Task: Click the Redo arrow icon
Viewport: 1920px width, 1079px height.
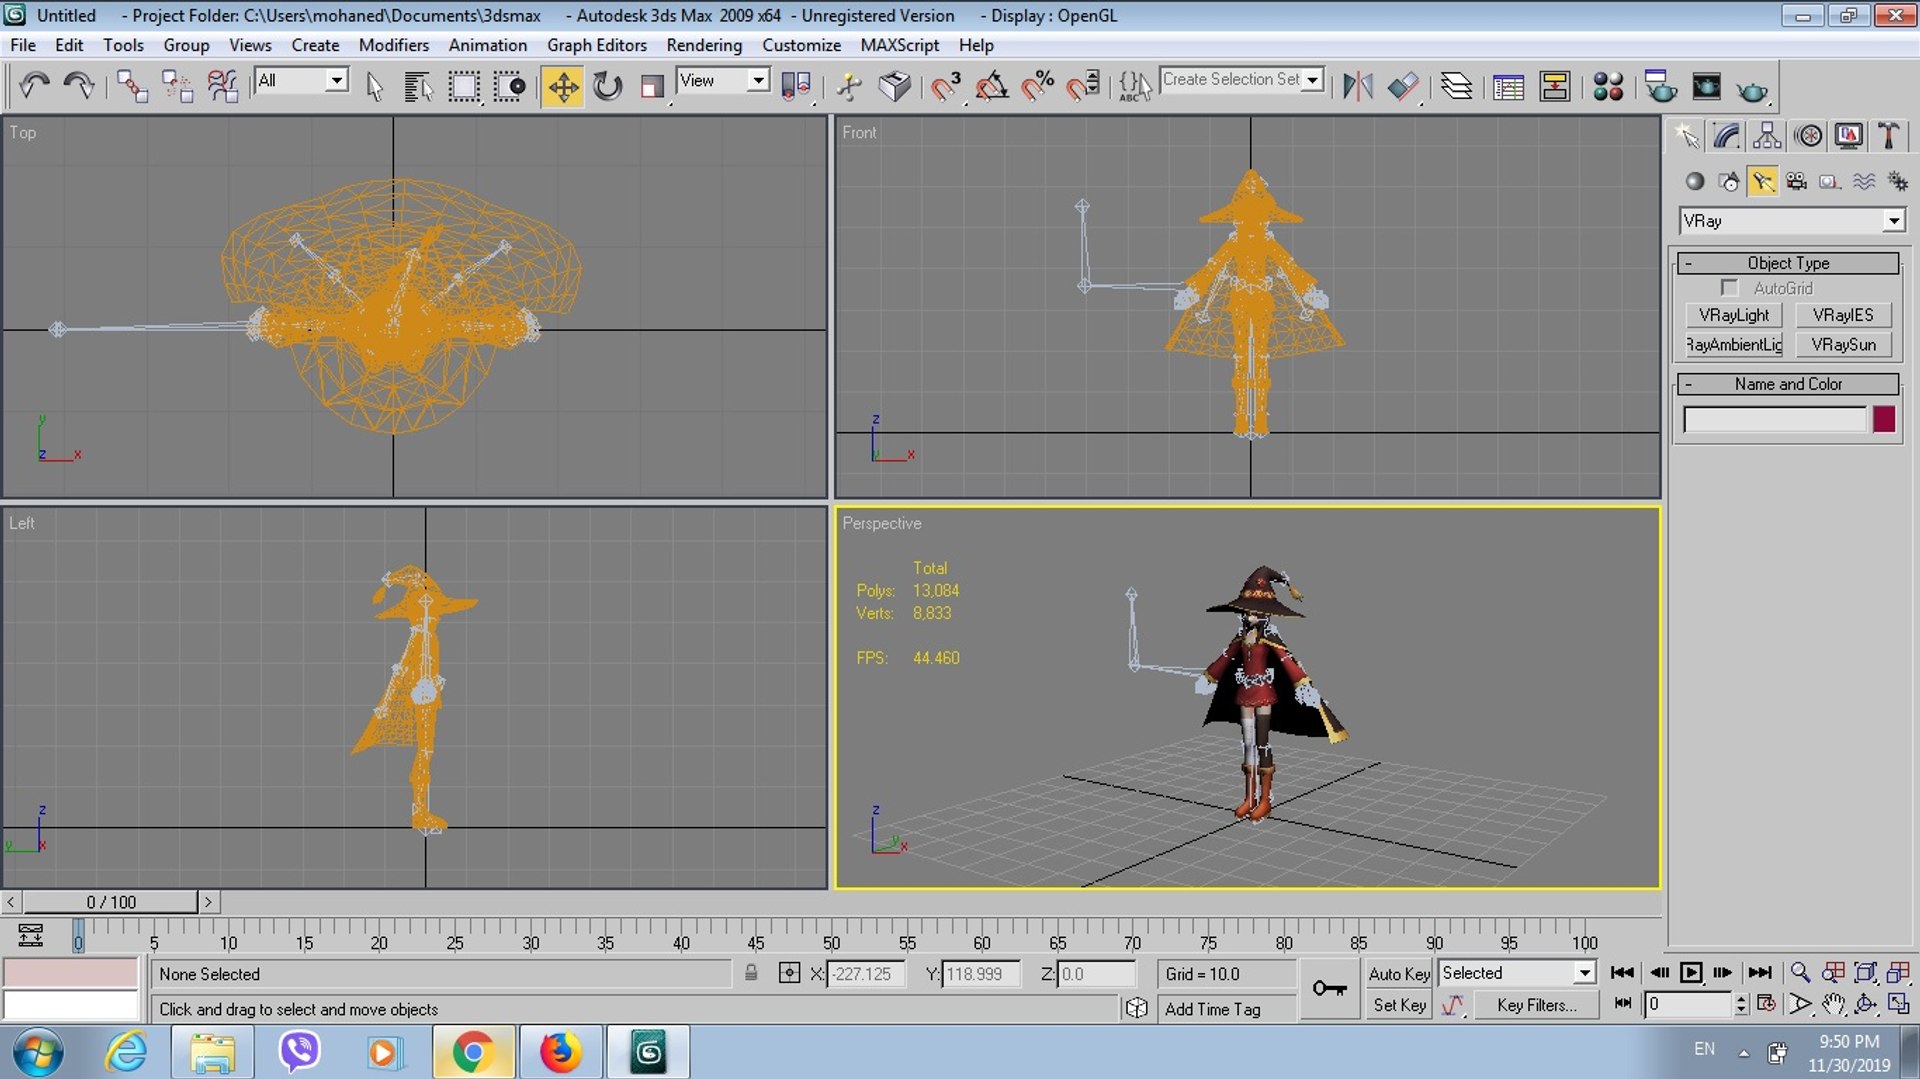Action: 79,86
